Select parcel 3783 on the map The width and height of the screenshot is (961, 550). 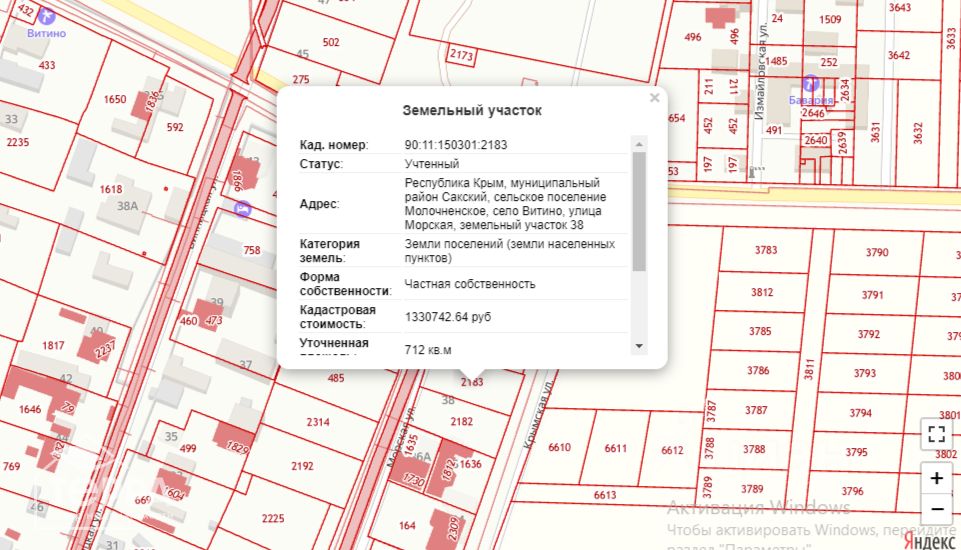point(765,250)
